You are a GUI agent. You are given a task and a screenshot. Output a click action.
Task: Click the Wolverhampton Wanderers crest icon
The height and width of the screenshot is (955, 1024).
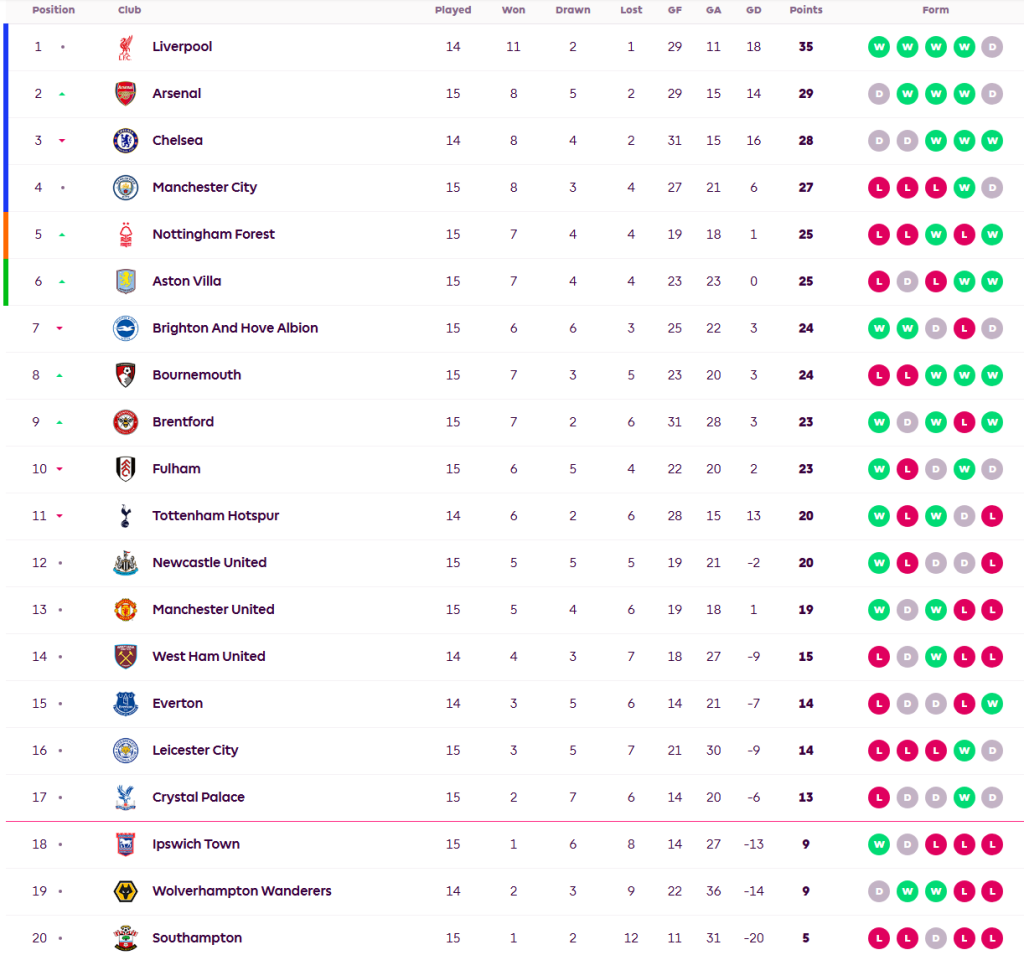[125, 891]
